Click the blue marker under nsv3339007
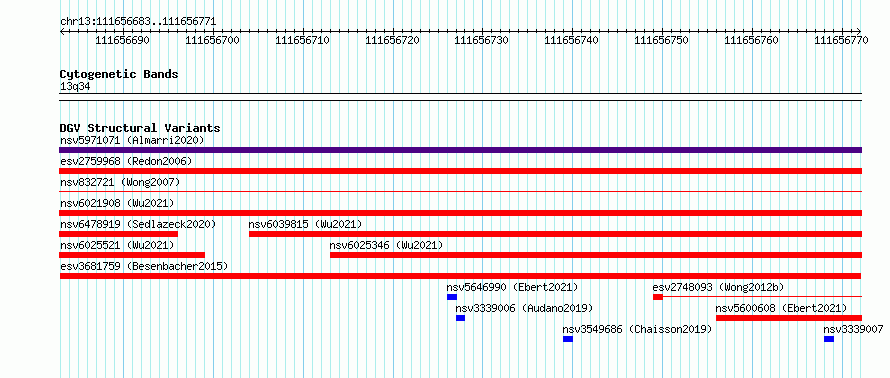 pyautogui.click(x=829, y=339)
